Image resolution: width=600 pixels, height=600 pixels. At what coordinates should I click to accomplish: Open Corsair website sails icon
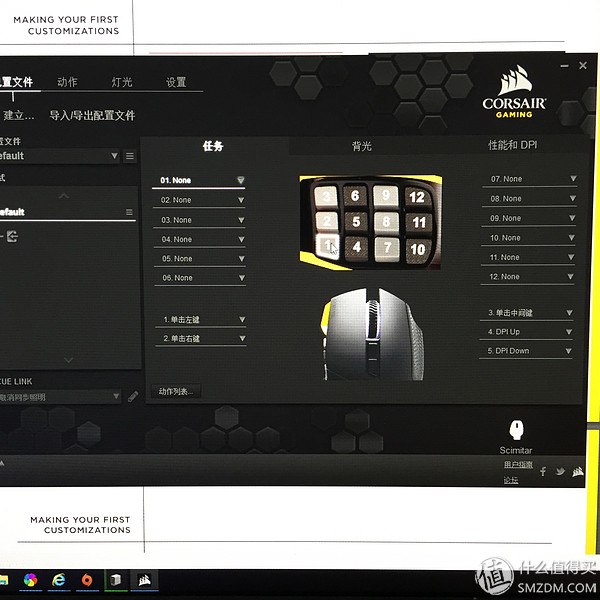pyautogui.click(x=578, y=471)
